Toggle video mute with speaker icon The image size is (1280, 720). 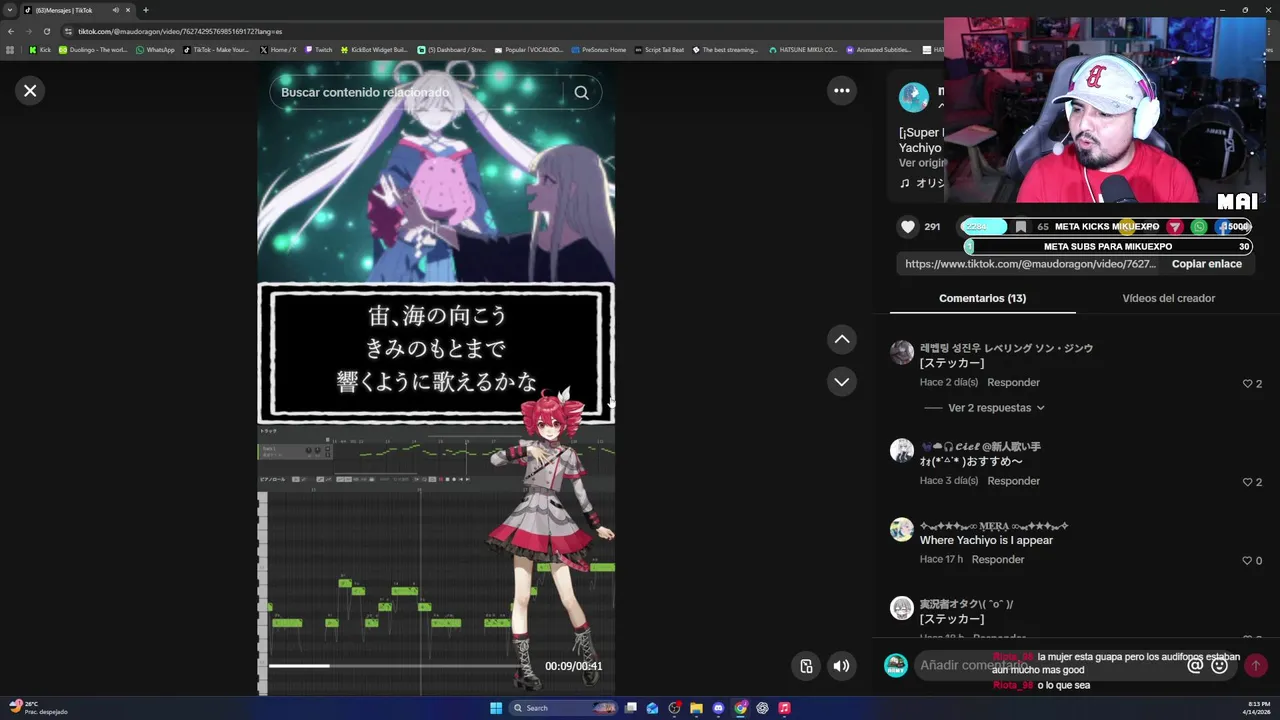pos(842,666)
